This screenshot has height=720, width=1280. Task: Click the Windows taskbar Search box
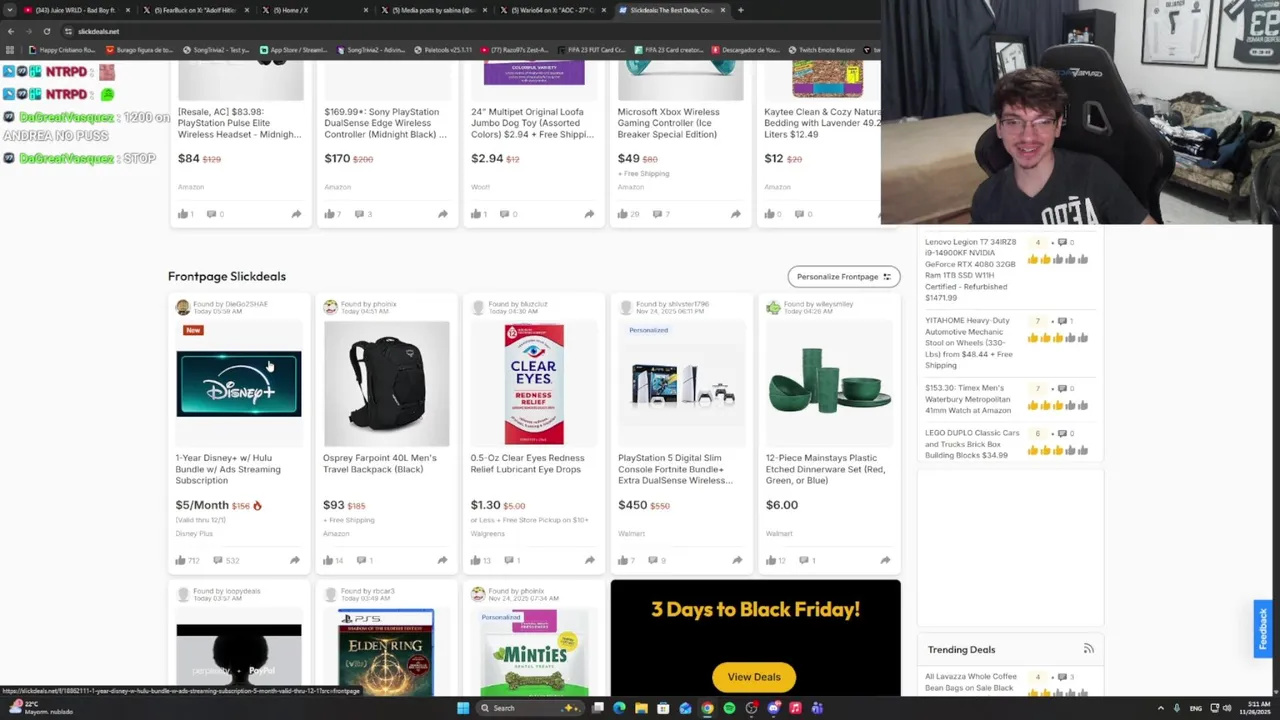point(528,708)
